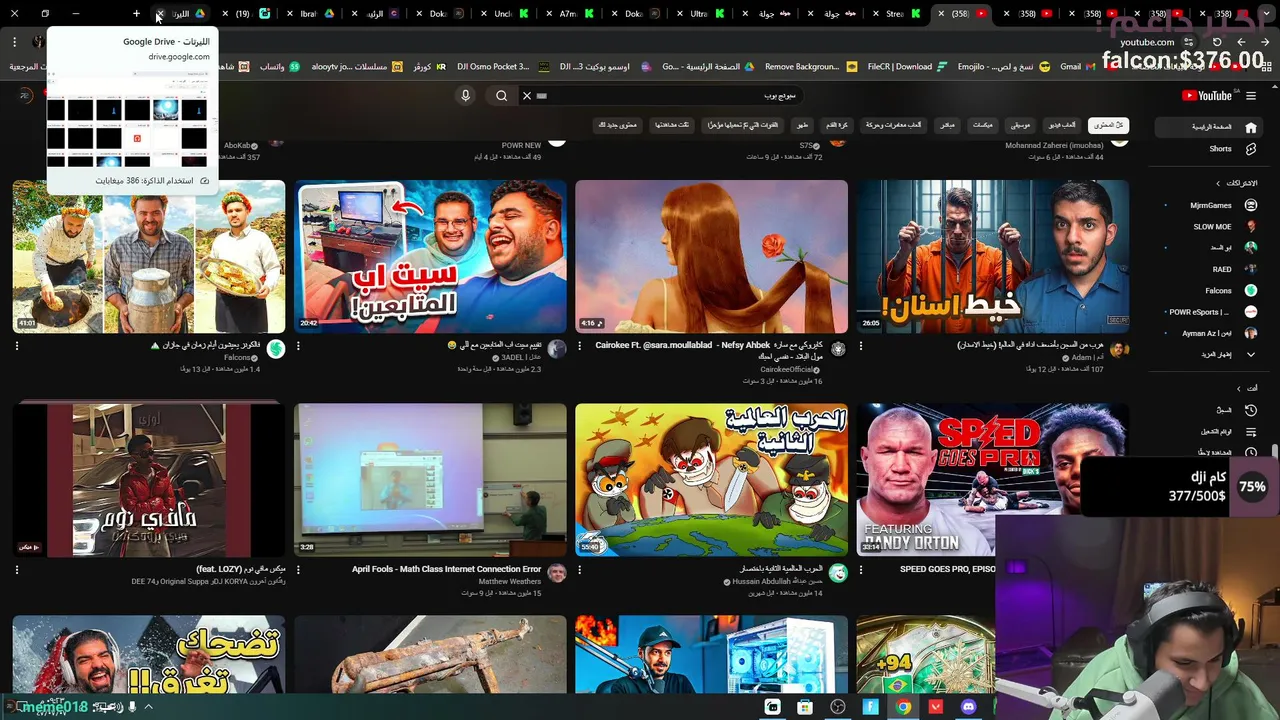Viewport: 1280px width, 720px height.
Task: Expand show more subscriptions chevron
Action: coord(1250,354)
